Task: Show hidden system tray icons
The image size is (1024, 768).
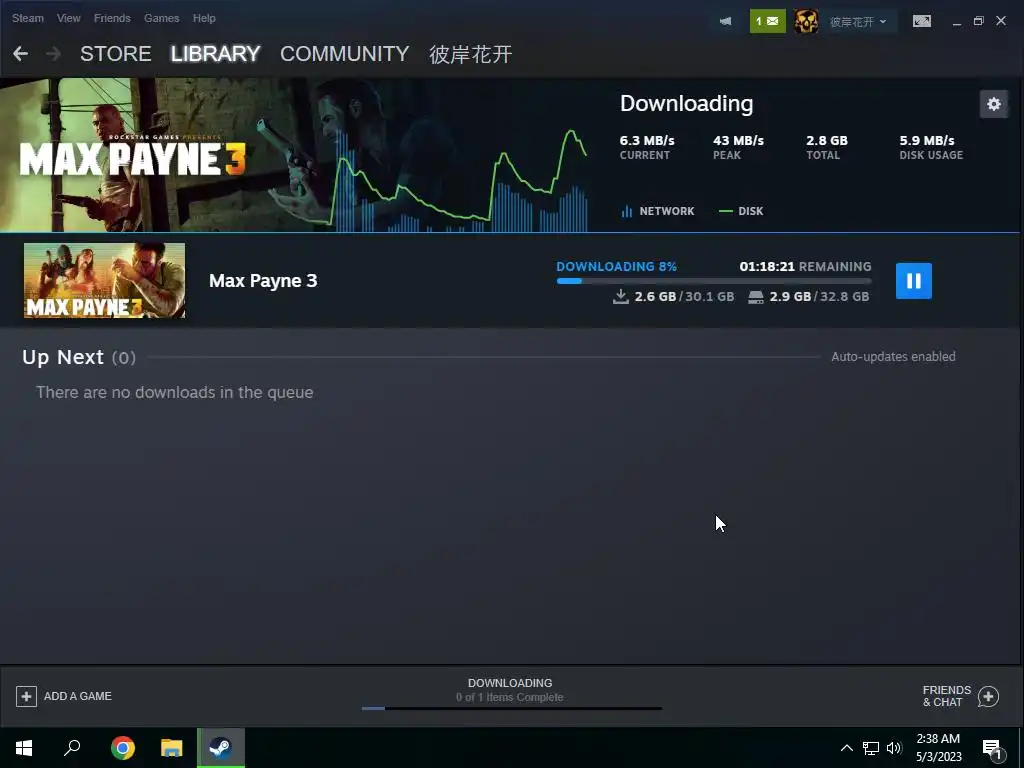Action: coord(846,748)
